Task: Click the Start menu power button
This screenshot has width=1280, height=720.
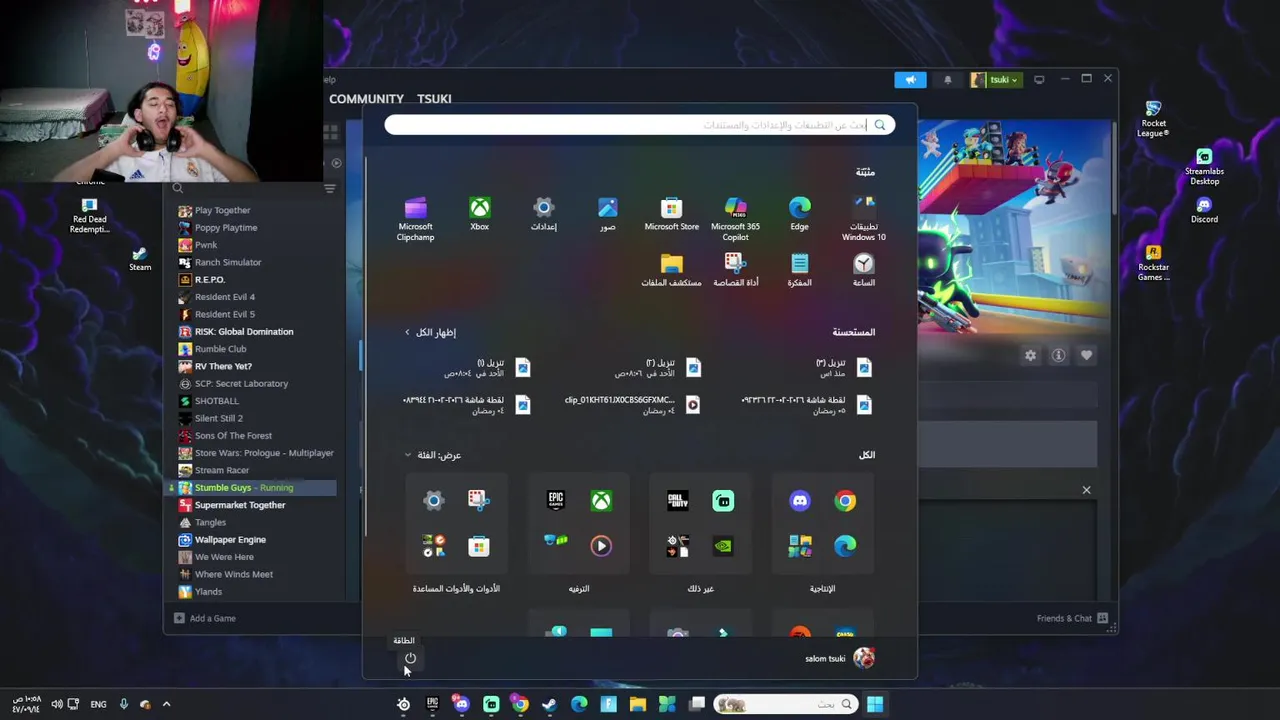Action: pos(410,658)
